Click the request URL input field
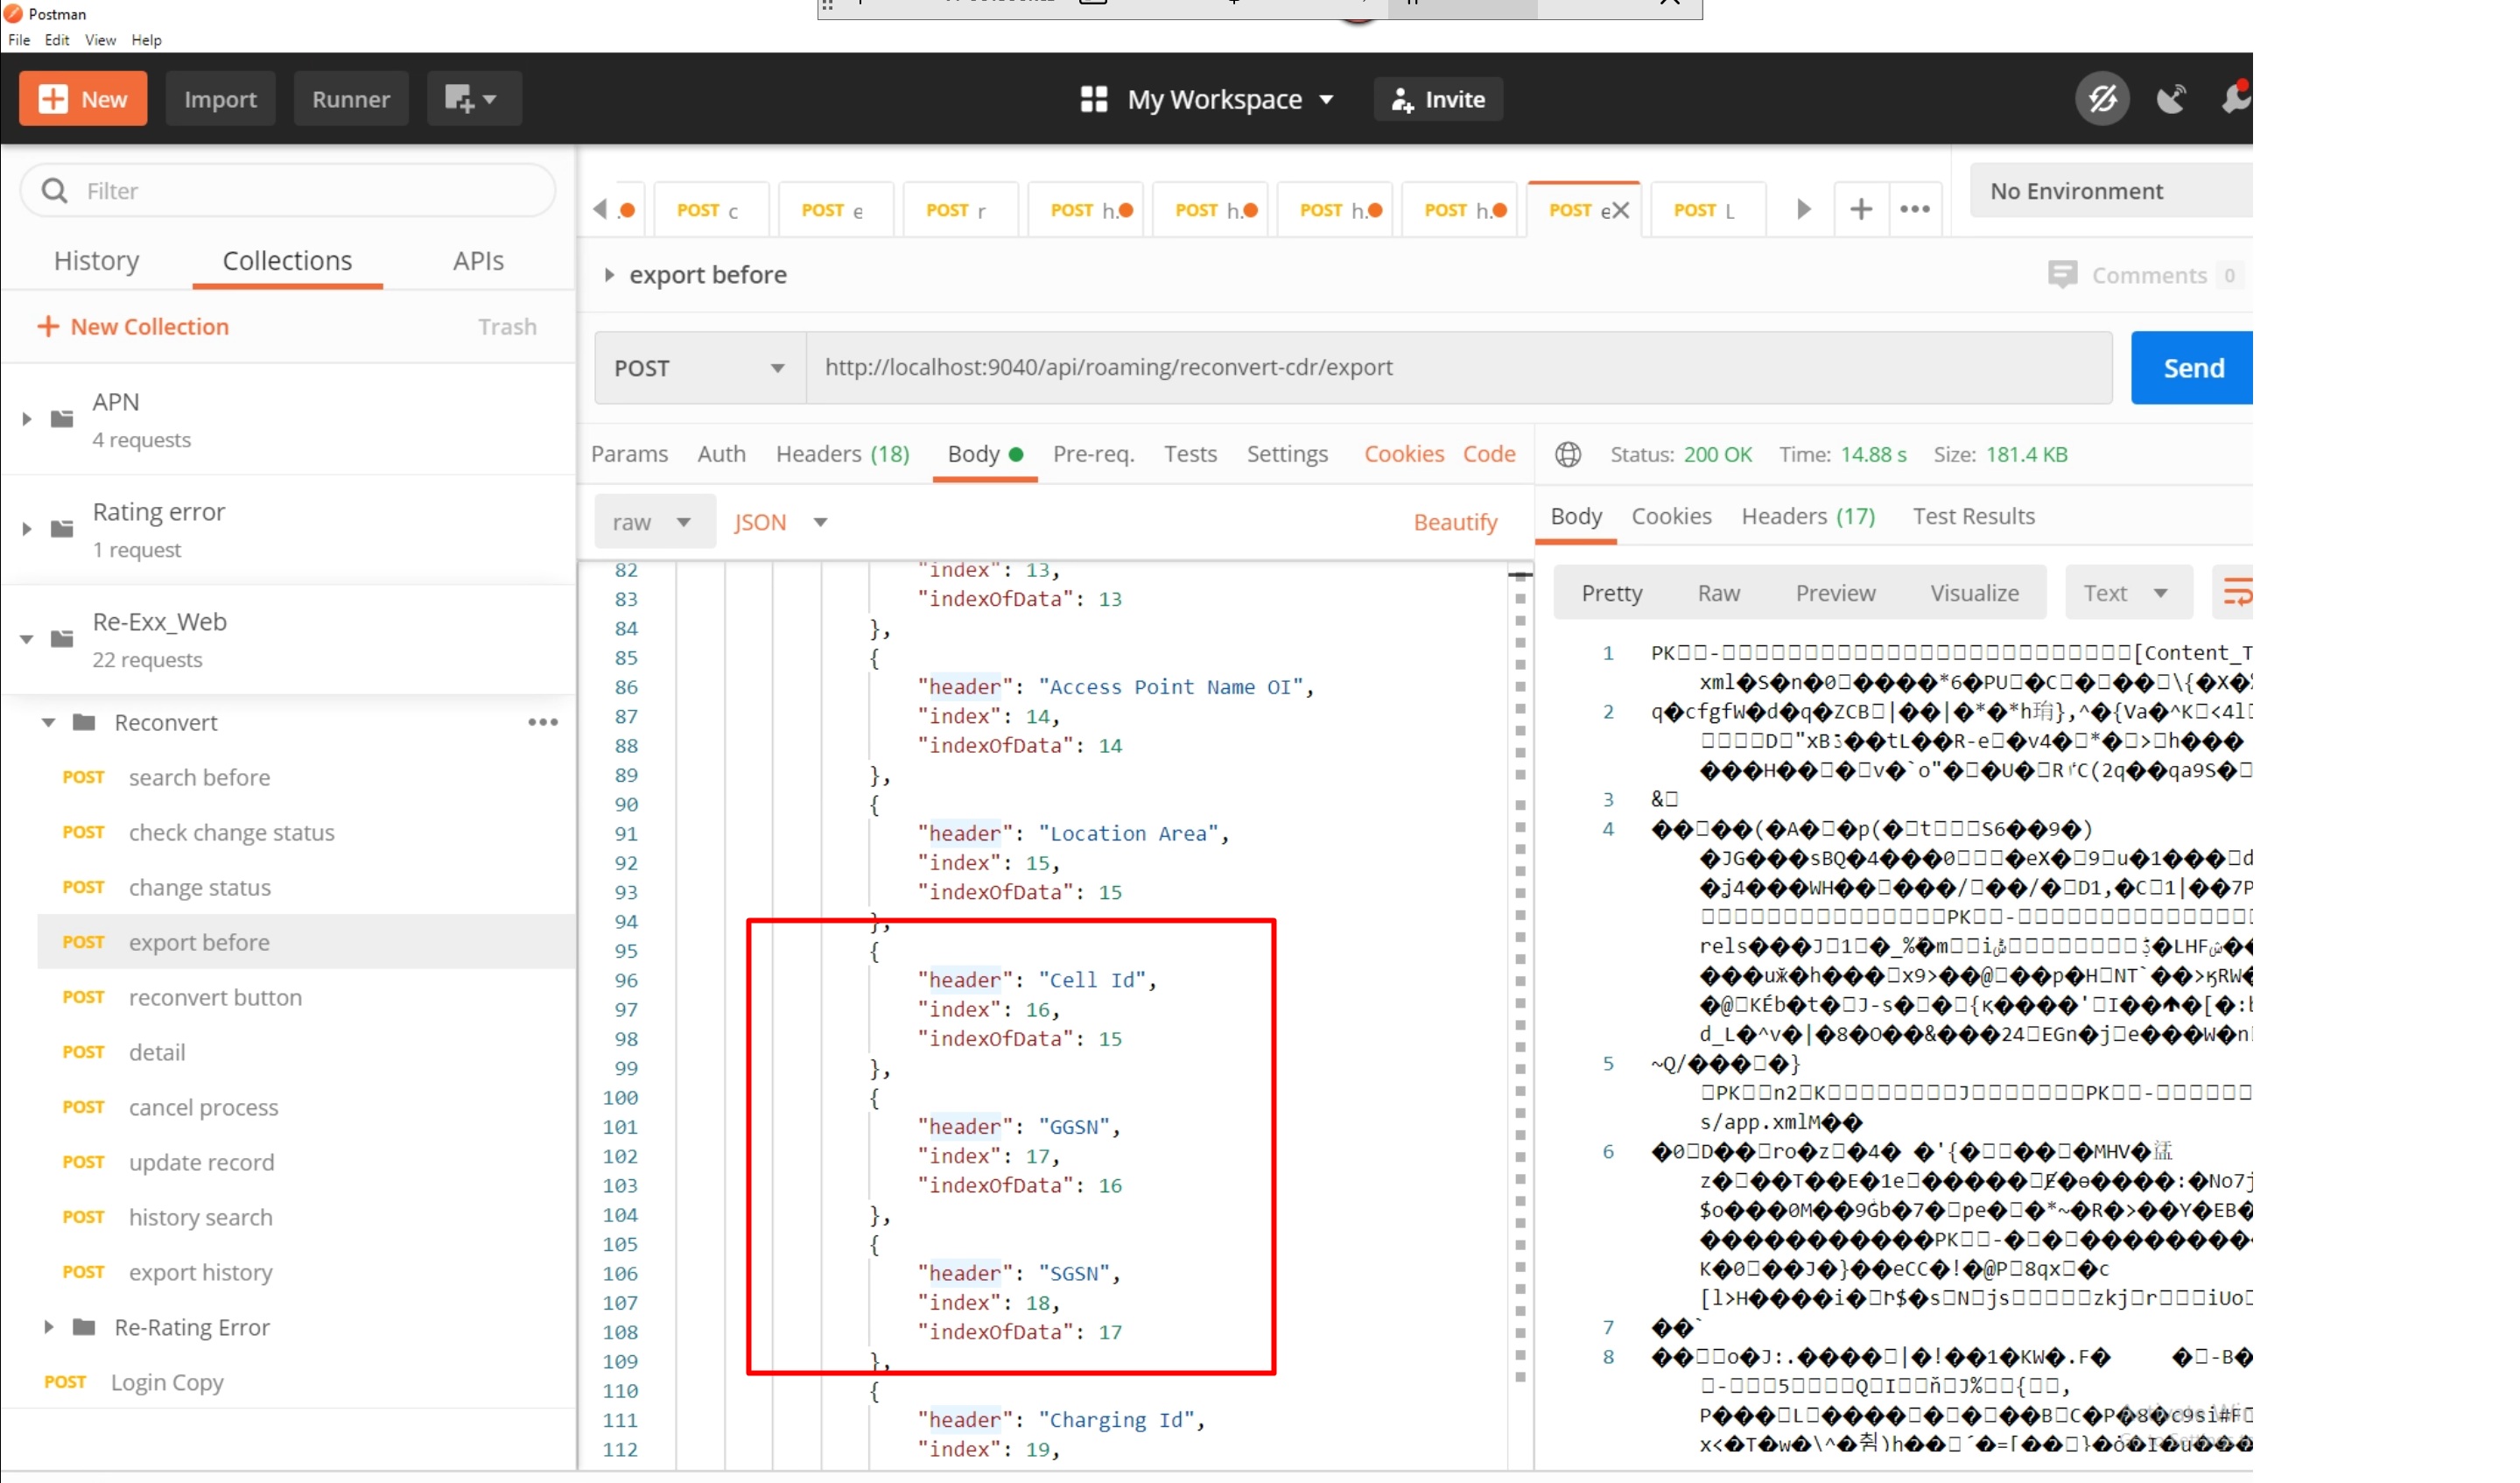2520x1483 pixels. click(1458, 368)
